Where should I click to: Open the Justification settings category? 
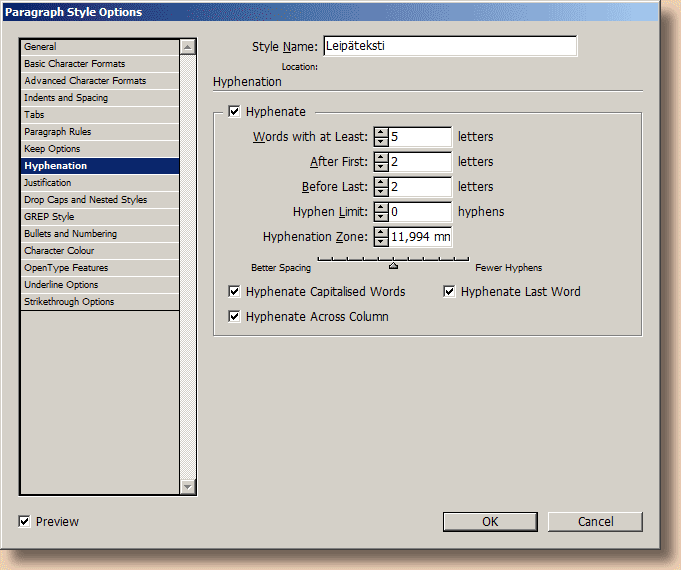(x=48, y=183)
